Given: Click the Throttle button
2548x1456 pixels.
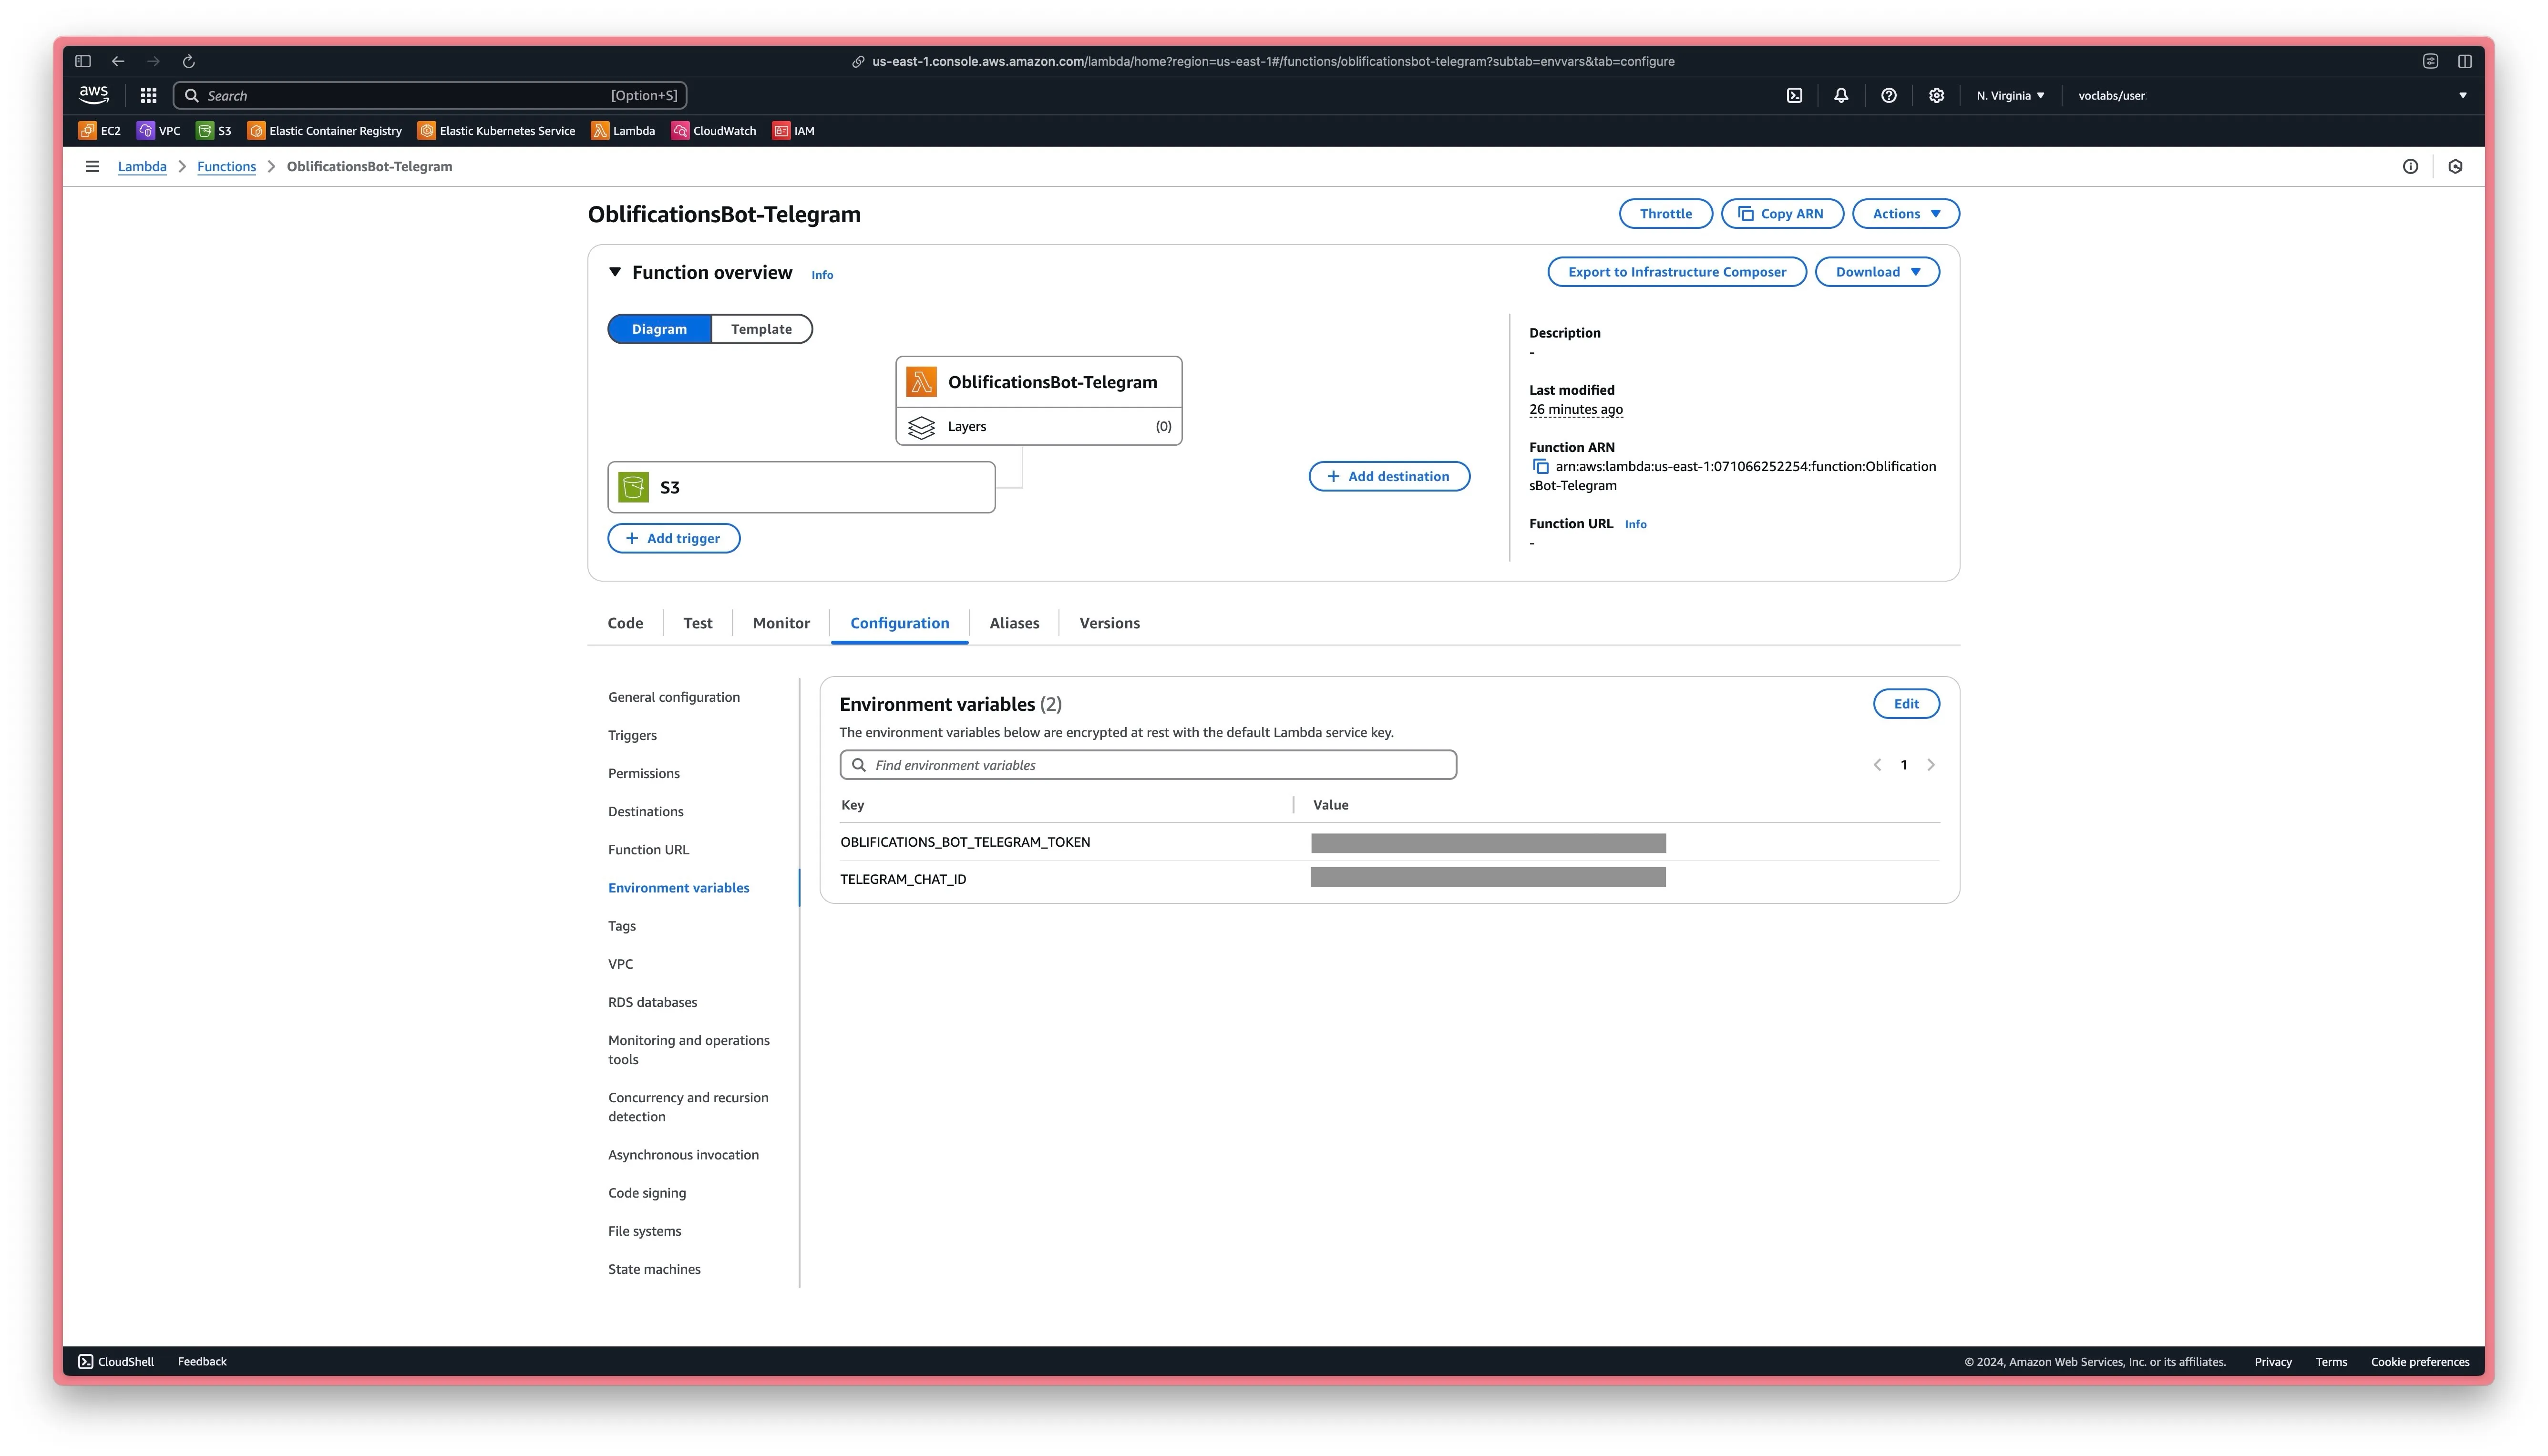Looking at the screenshot, I should click(1665, 214).
